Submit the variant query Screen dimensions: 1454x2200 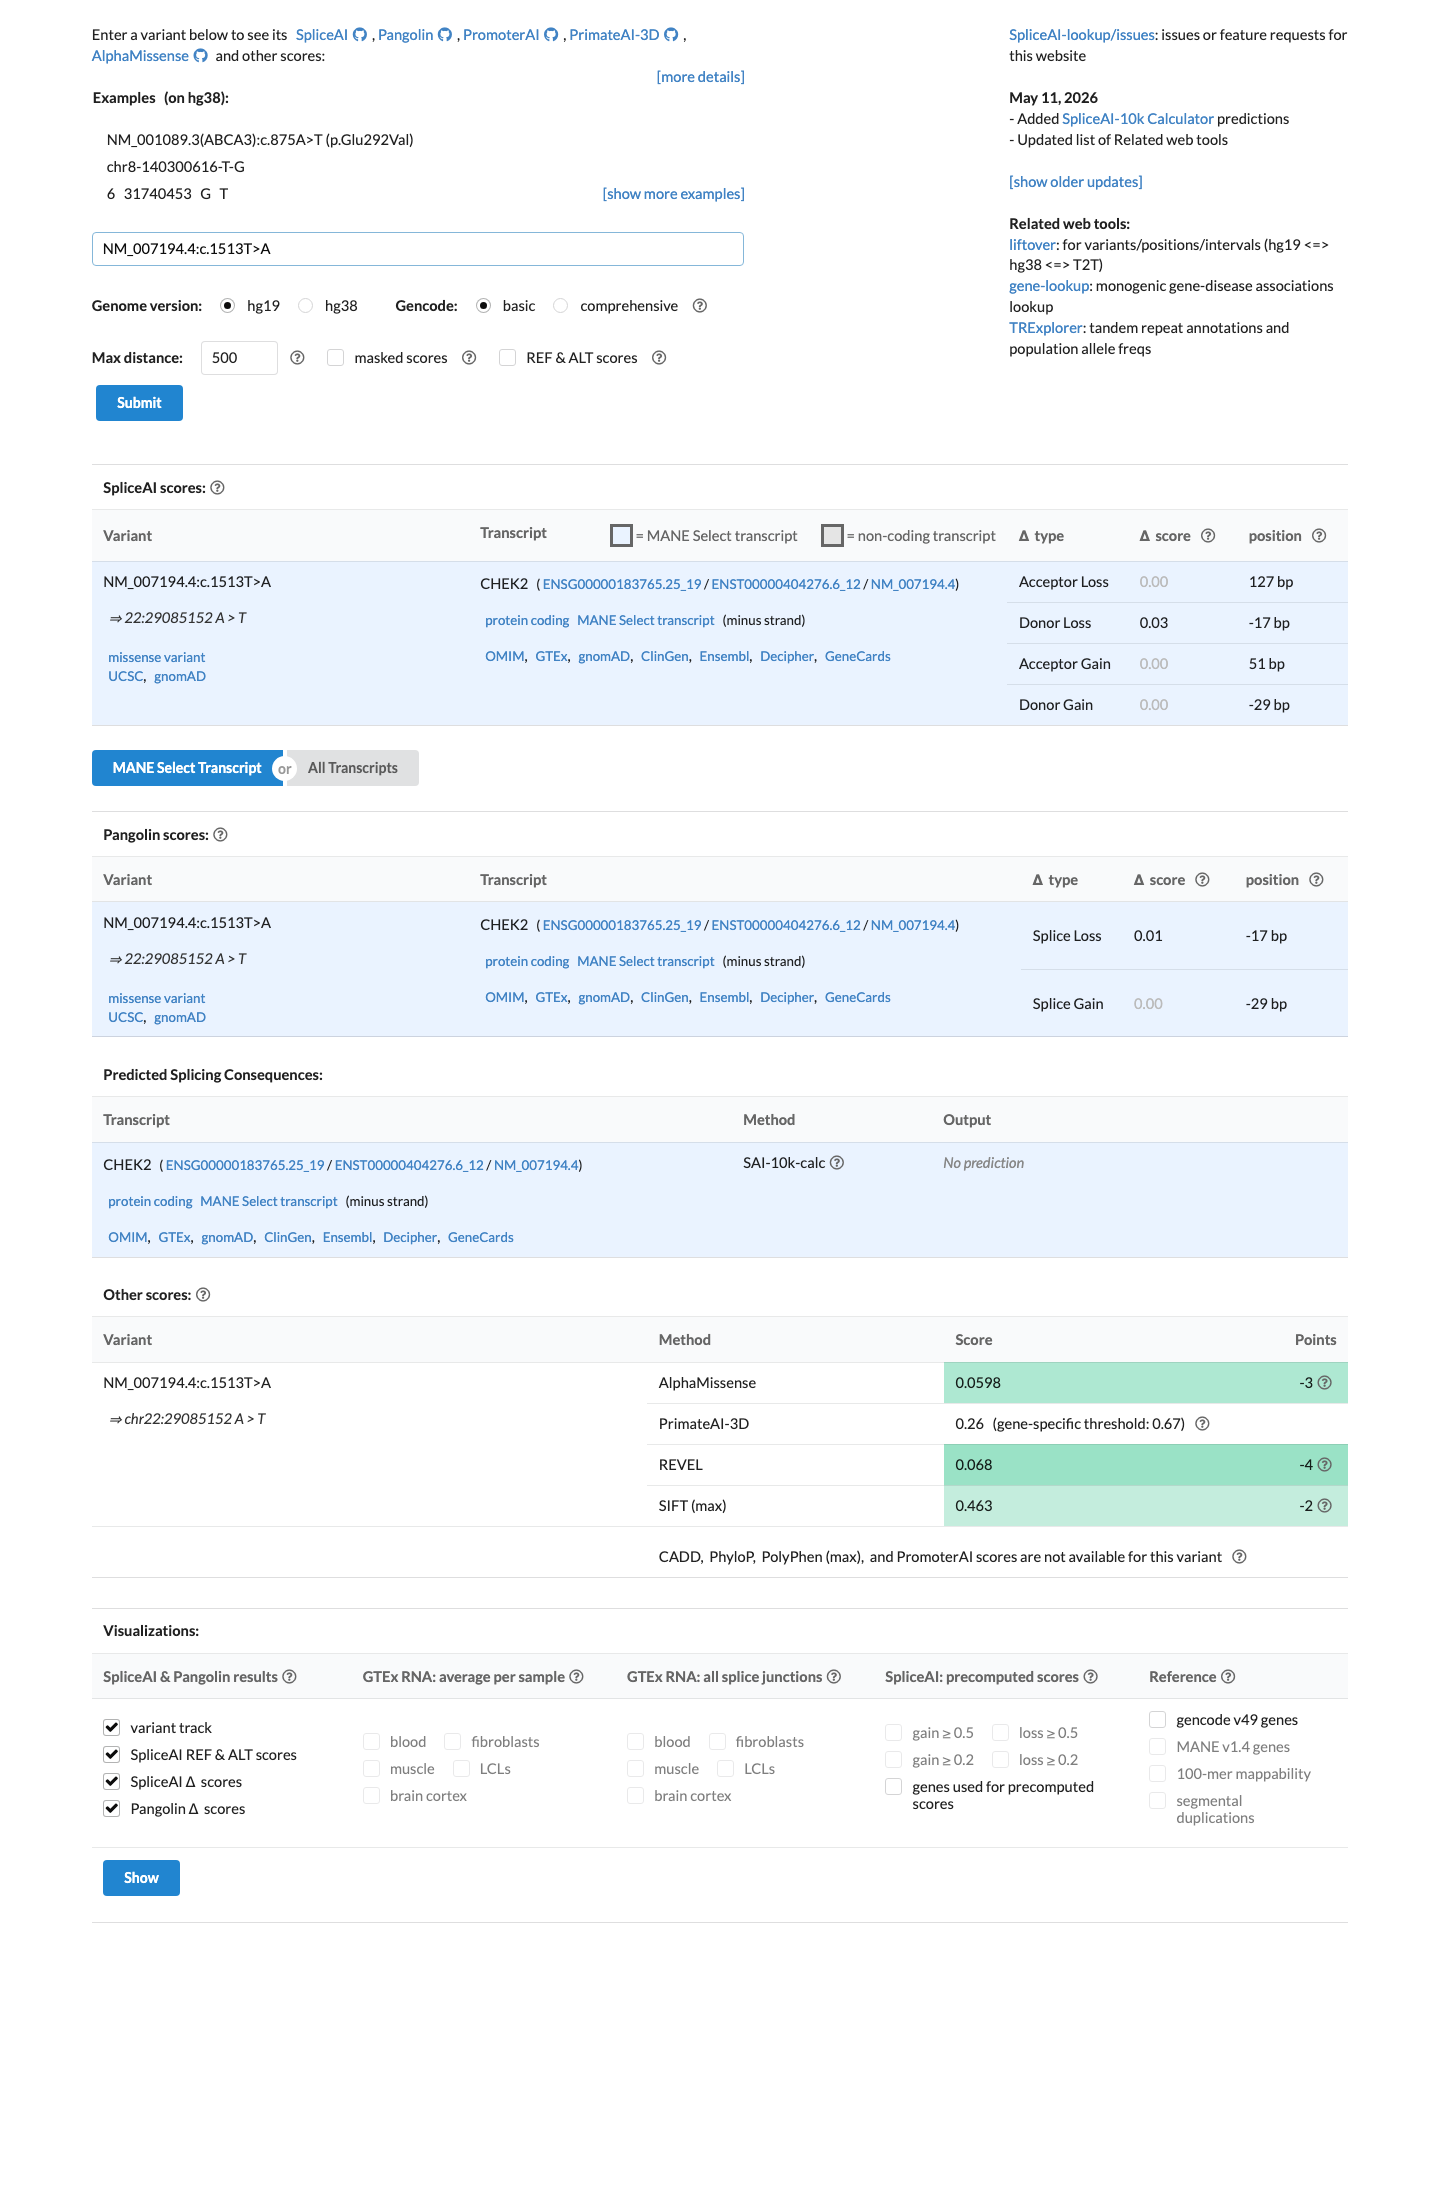(x=139, y=403)
